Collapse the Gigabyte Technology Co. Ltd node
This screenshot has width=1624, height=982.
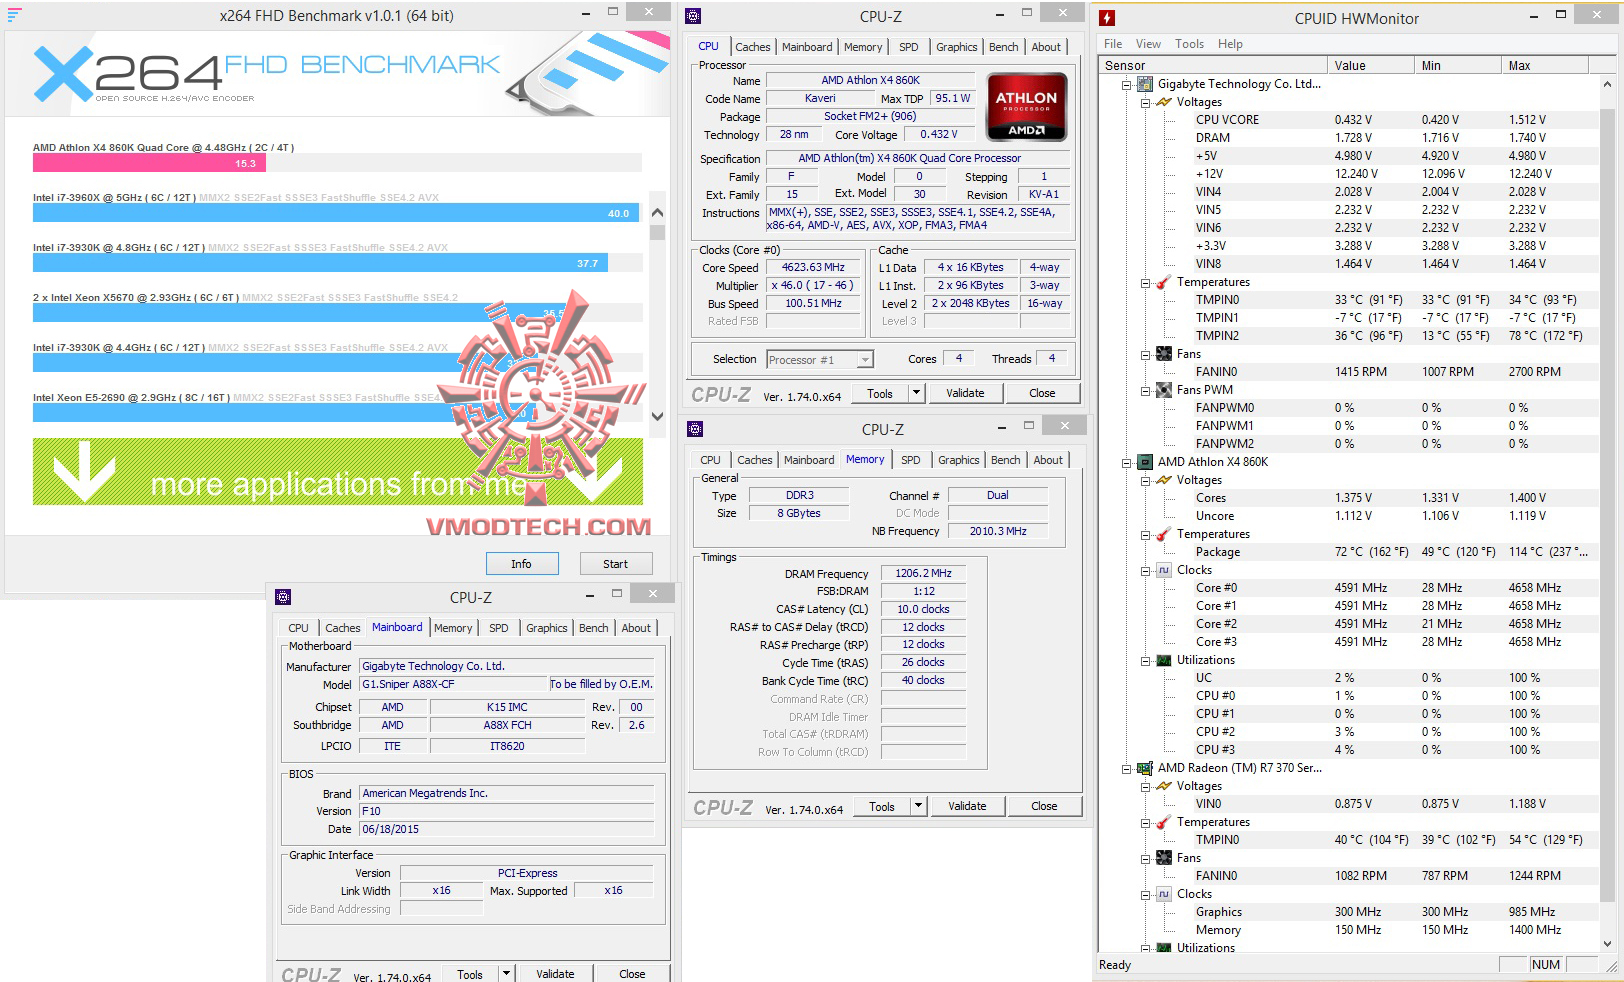1127,85
